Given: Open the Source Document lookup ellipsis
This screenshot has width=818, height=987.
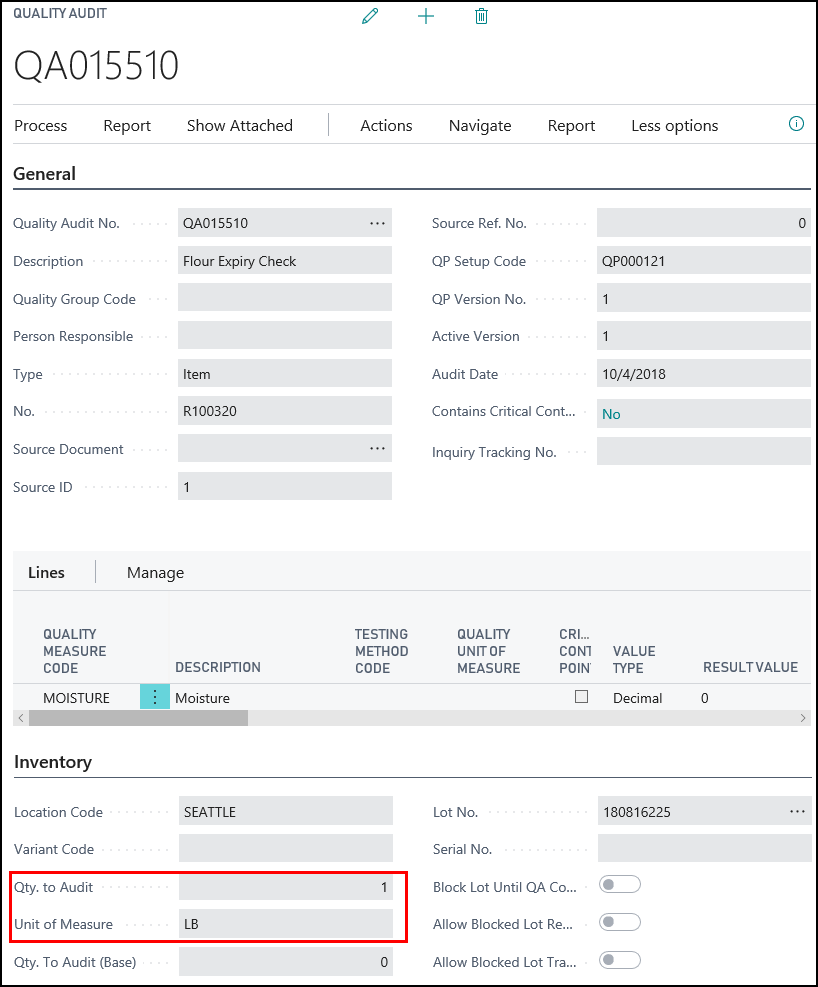Looking at the screenshot, I should click(x=377, y=449).
